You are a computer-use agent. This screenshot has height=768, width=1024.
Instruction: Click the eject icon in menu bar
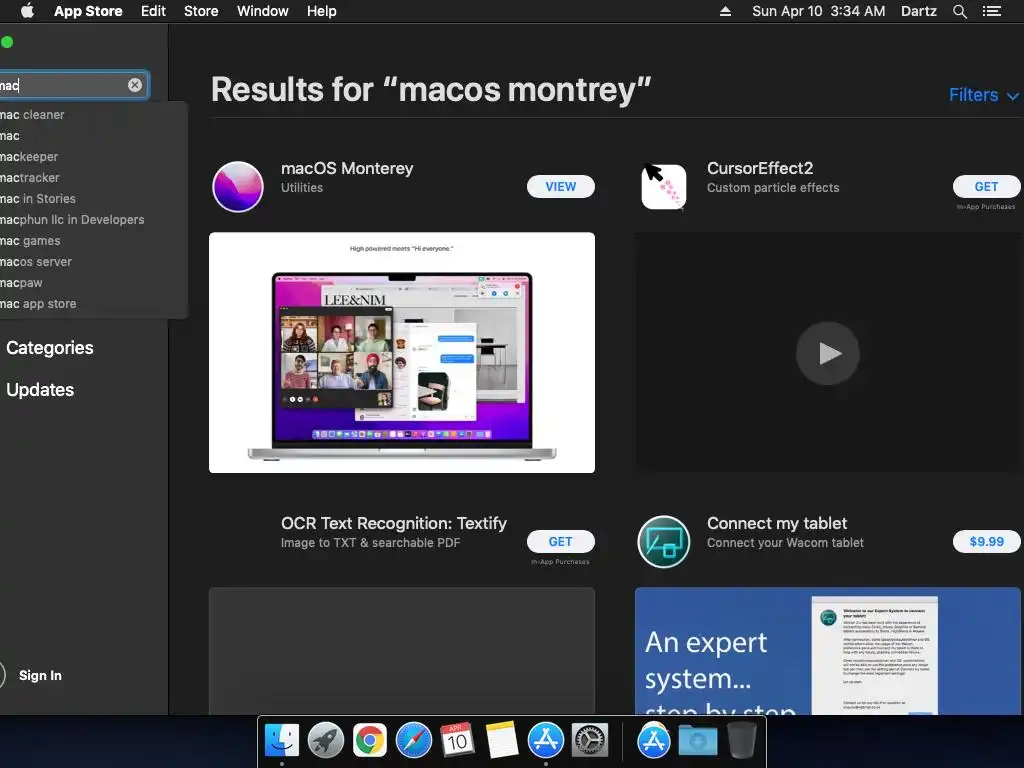tap(725, 11)
